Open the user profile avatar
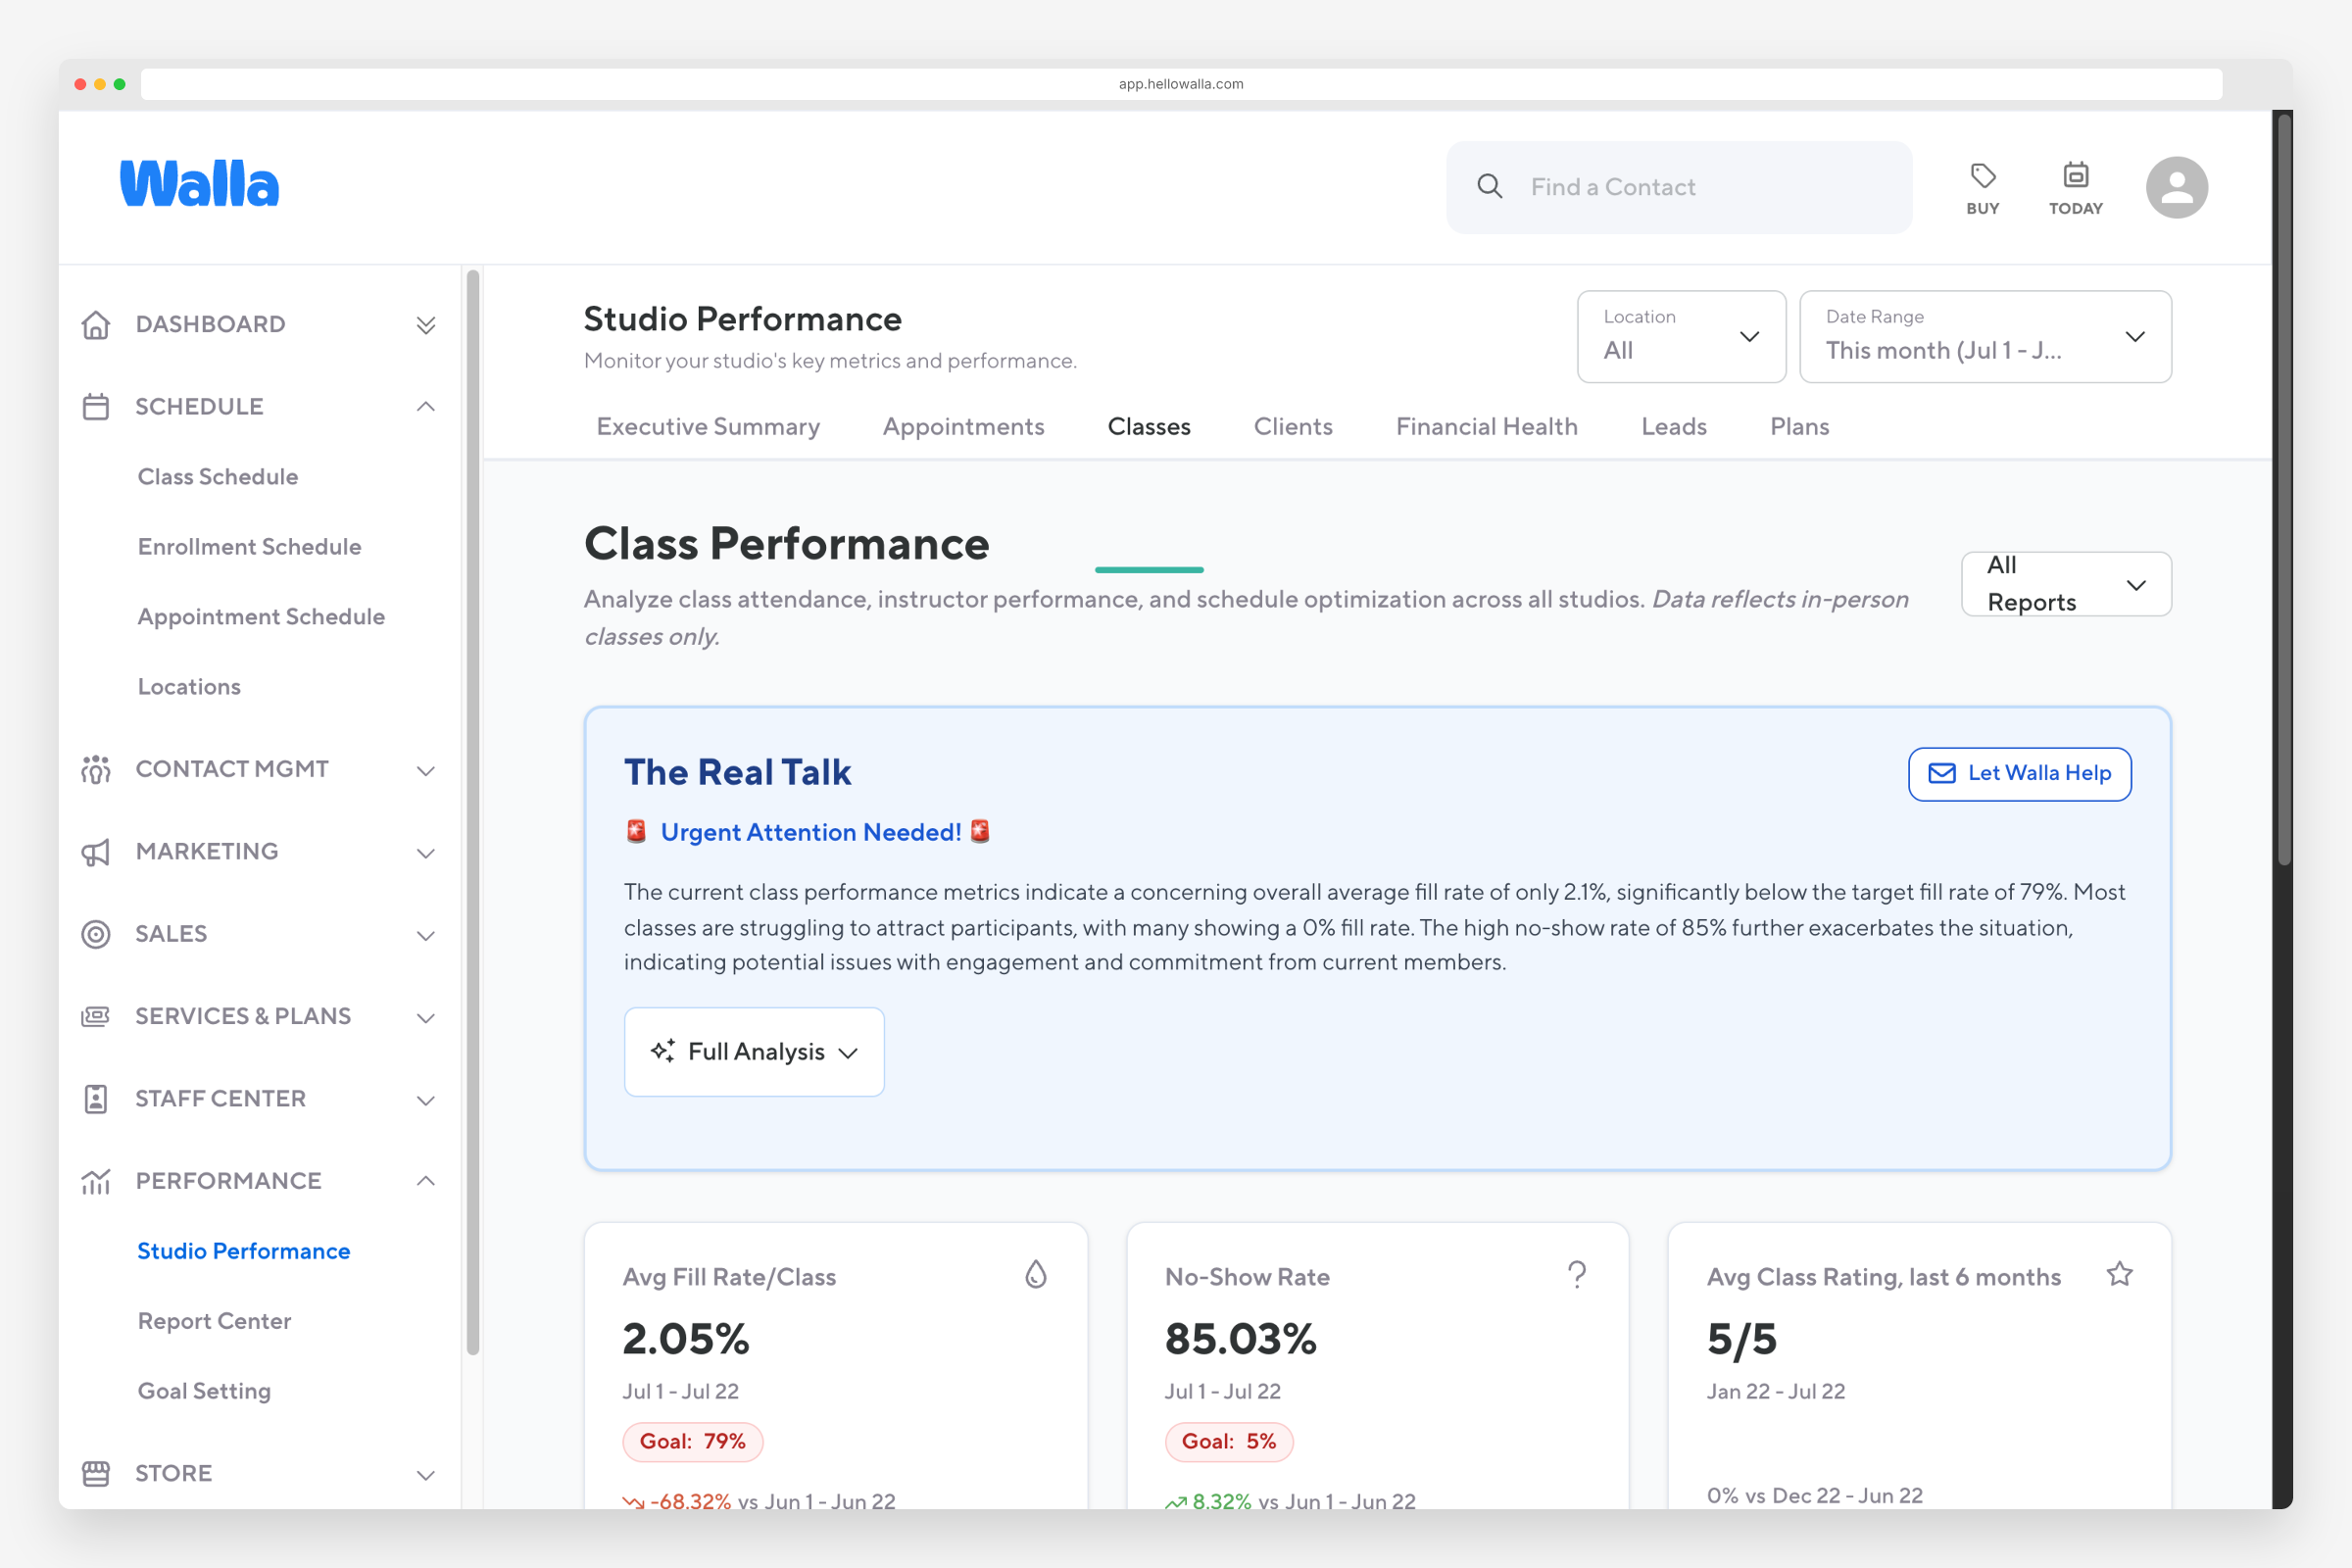This screenshot has height=1568, width=2352. (x=2176, y=187)
